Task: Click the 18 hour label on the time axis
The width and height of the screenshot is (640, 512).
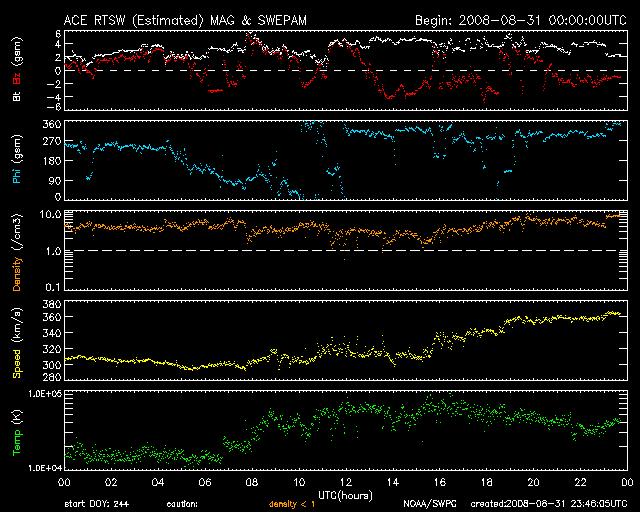Action: 487,482
